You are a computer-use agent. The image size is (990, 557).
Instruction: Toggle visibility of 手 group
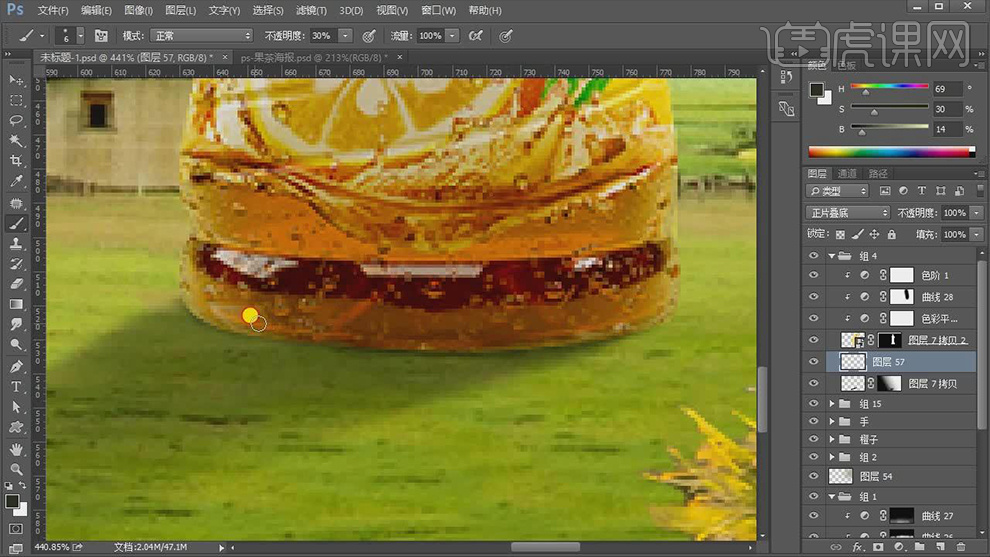pos(813,421)
